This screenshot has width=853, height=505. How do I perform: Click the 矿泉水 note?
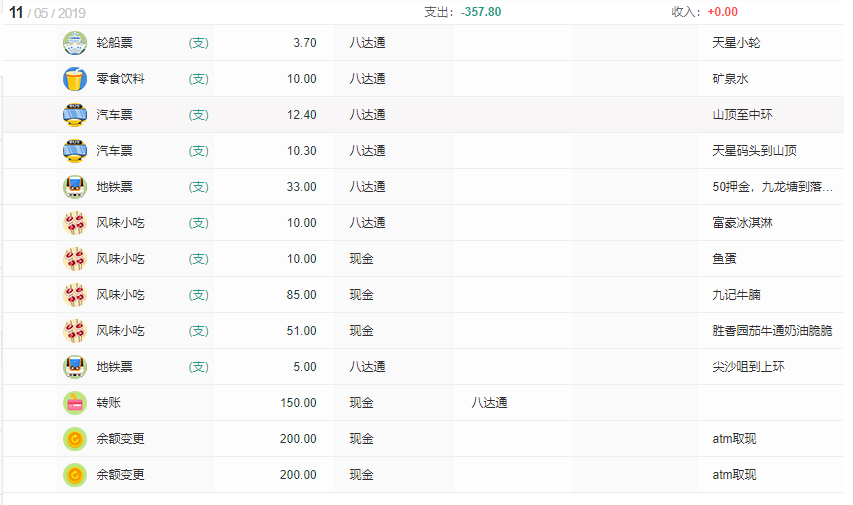(x=730, y=79)
